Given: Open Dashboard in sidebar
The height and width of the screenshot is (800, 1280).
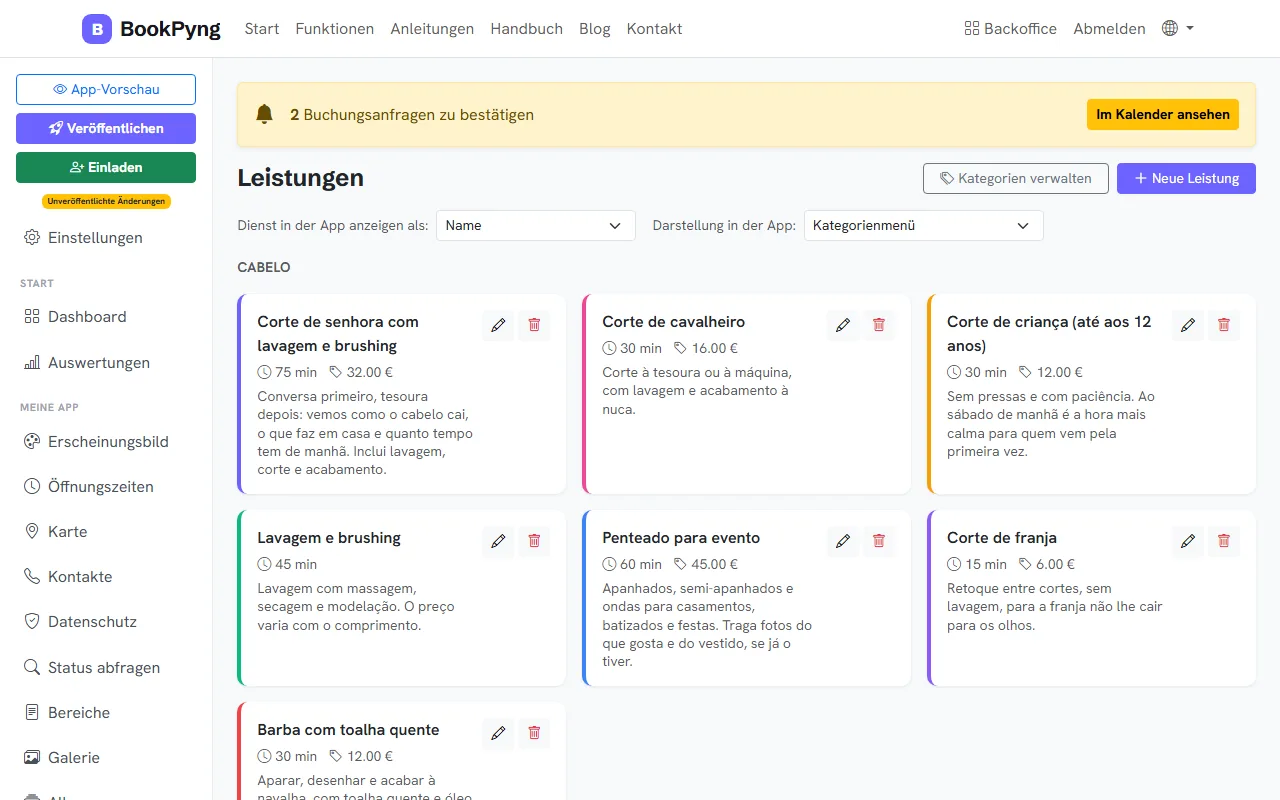Looking at the screenshot, I should click(x=106, y=317).
